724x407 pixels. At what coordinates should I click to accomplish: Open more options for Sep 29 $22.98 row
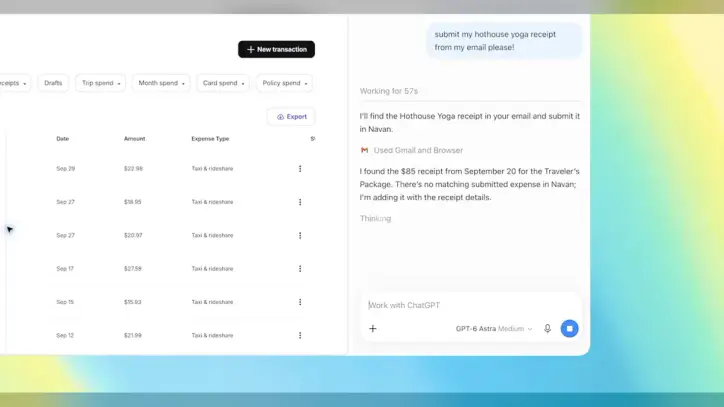(300, 169)
